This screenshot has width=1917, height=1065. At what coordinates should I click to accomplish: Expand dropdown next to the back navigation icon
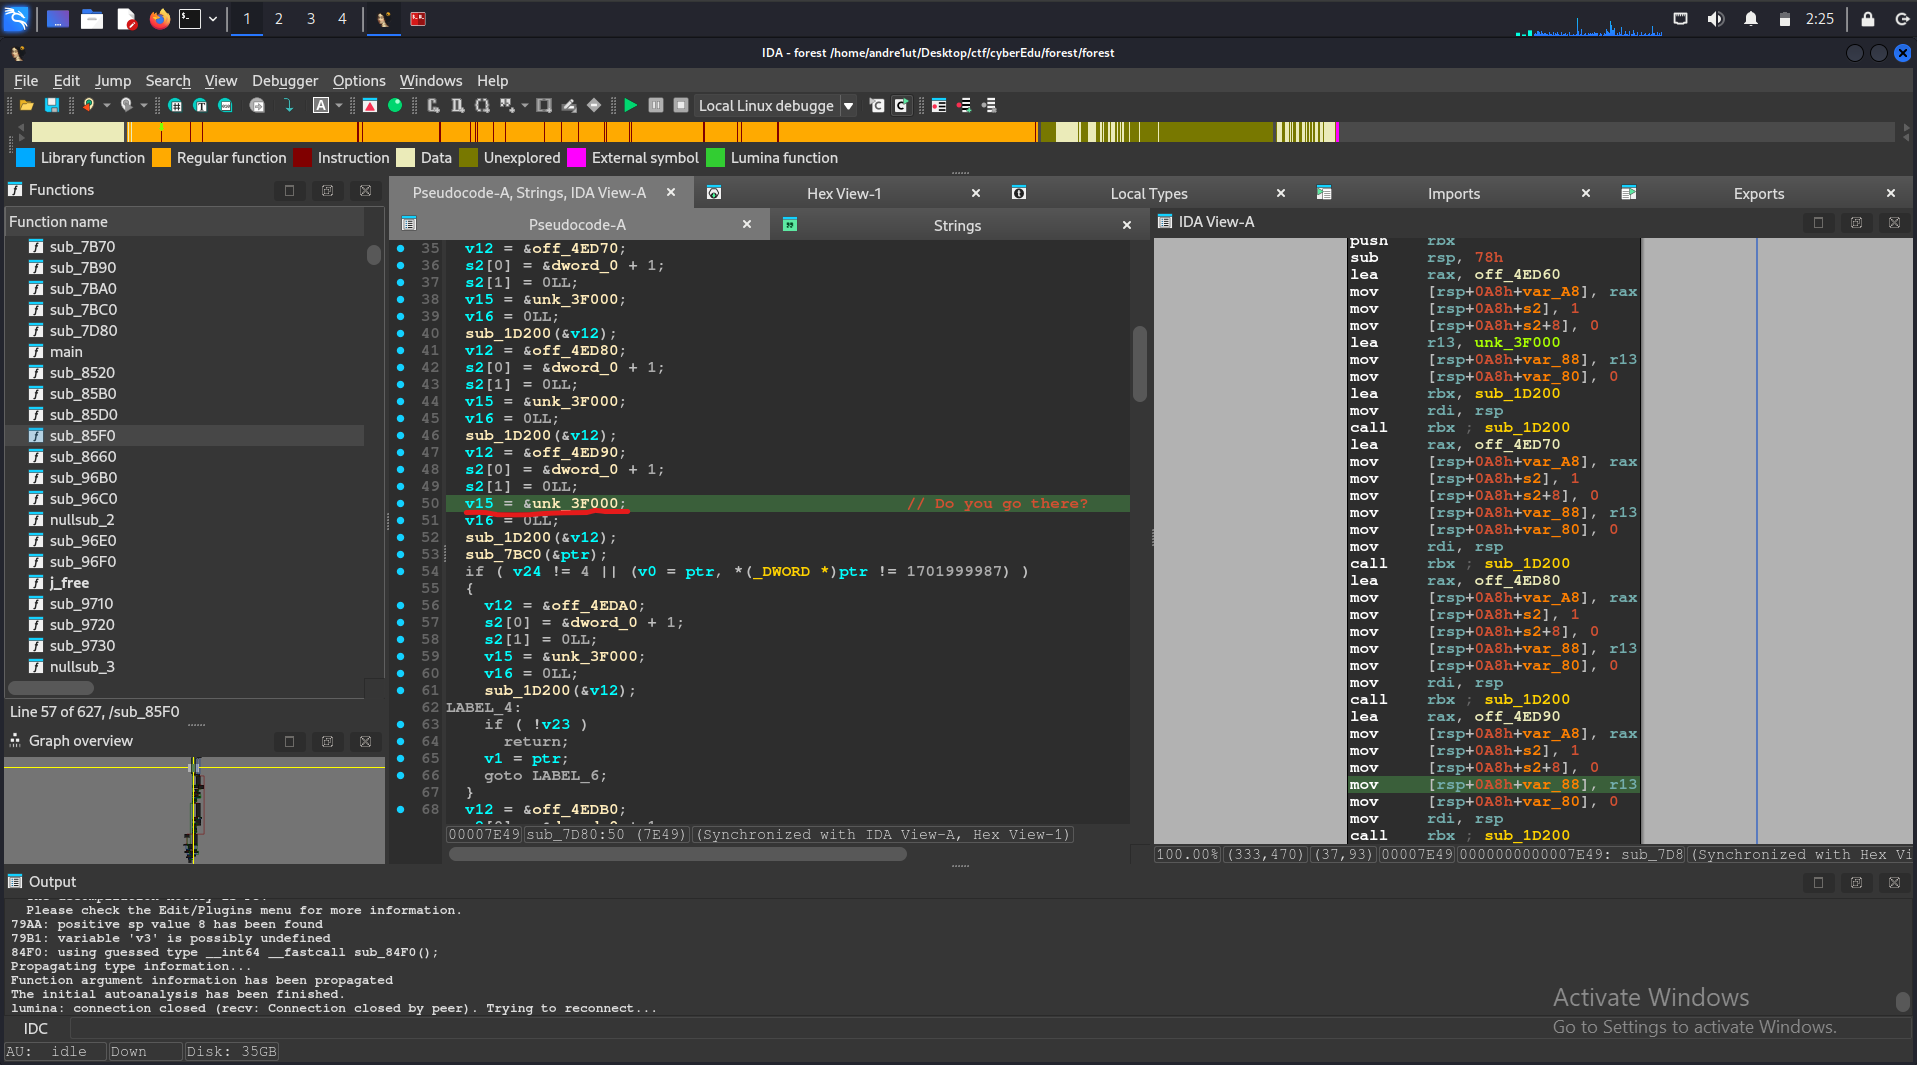click(x=107, y=105)
